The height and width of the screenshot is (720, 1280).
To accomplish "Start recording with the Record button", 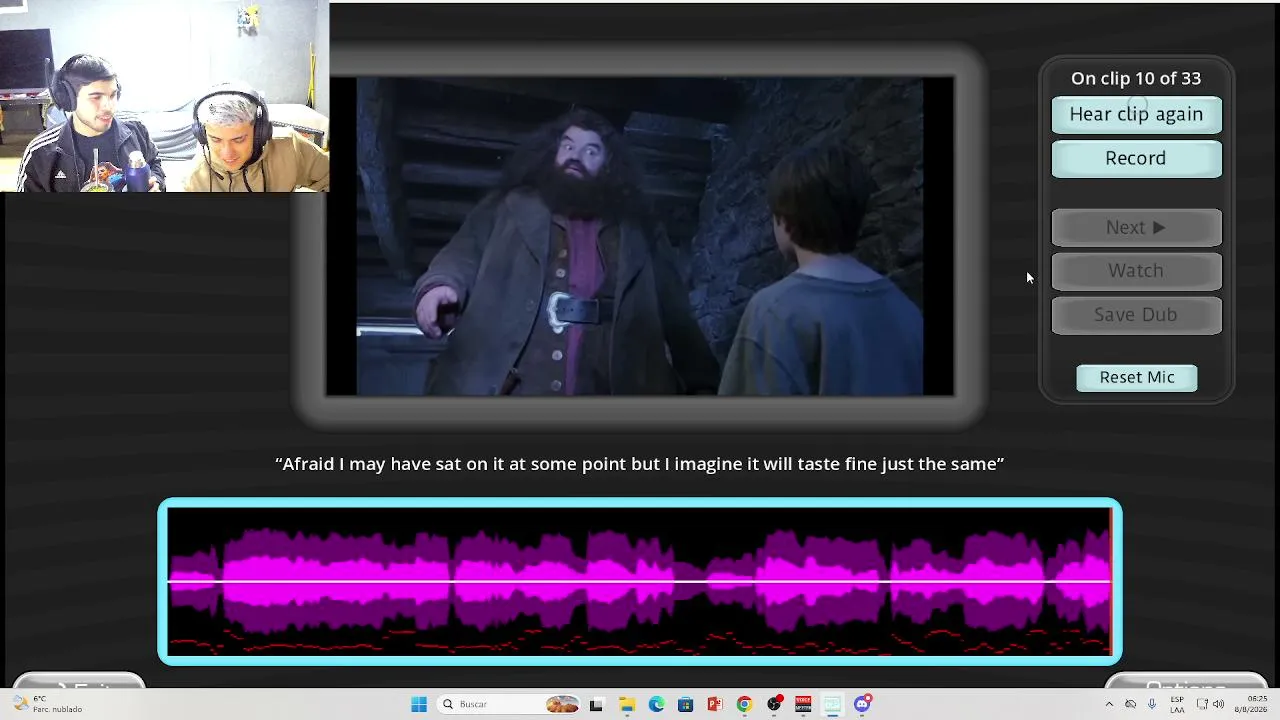I will click(x=1136, y=158).
